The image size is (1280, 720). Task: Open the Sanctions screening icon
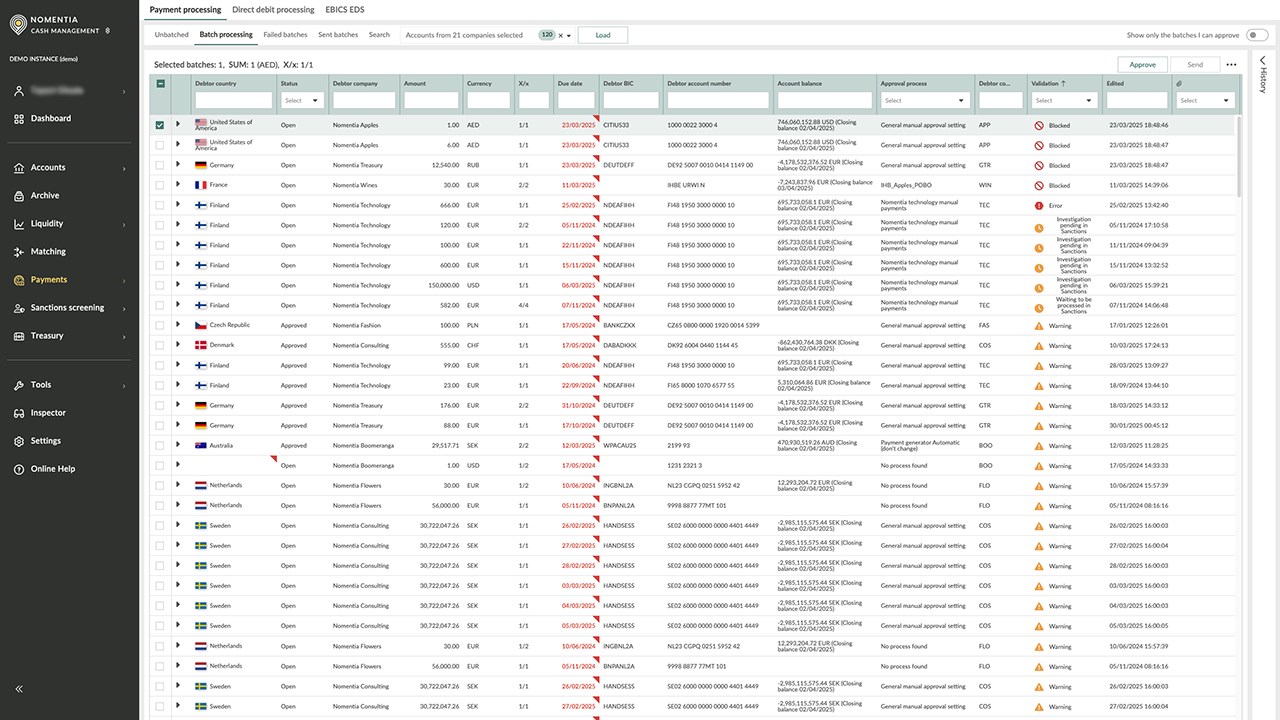pyautogui.click(x=19, y=308)
